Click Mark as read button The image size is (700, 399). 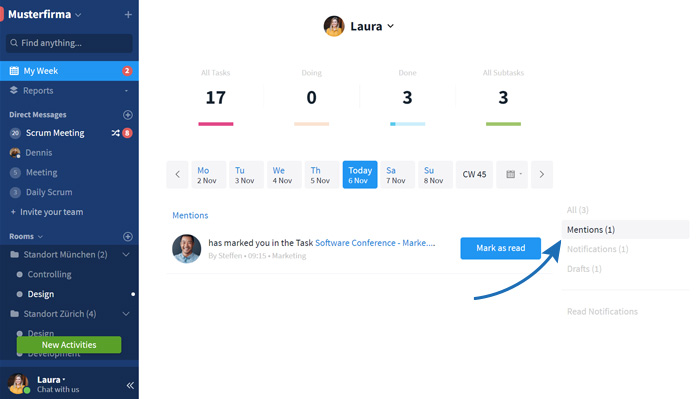pos(500,248)
